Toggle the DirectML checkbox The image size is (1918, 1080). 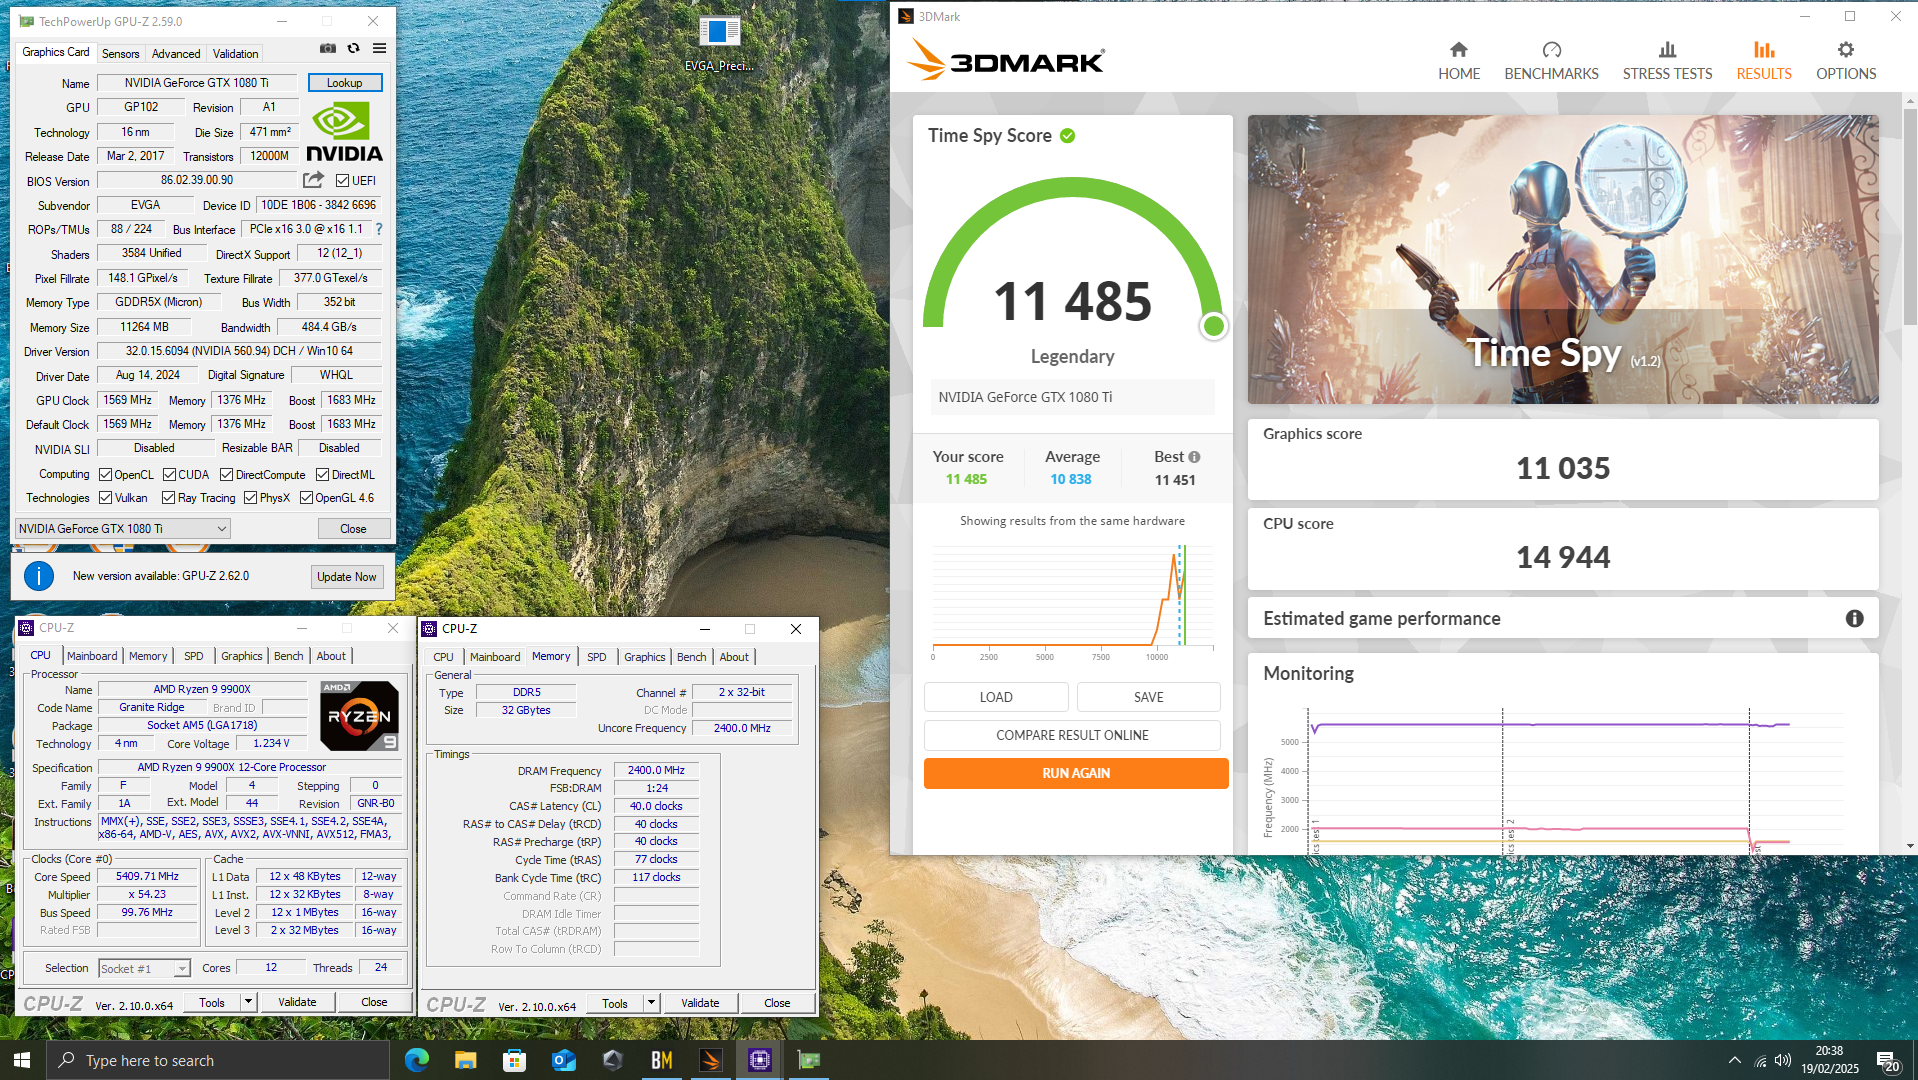(323, 475)
